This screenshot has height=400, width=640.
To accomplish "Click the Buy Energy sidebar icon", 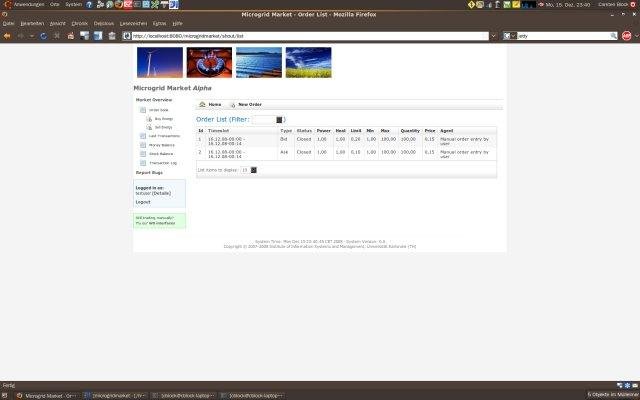I will pos(149,118).
